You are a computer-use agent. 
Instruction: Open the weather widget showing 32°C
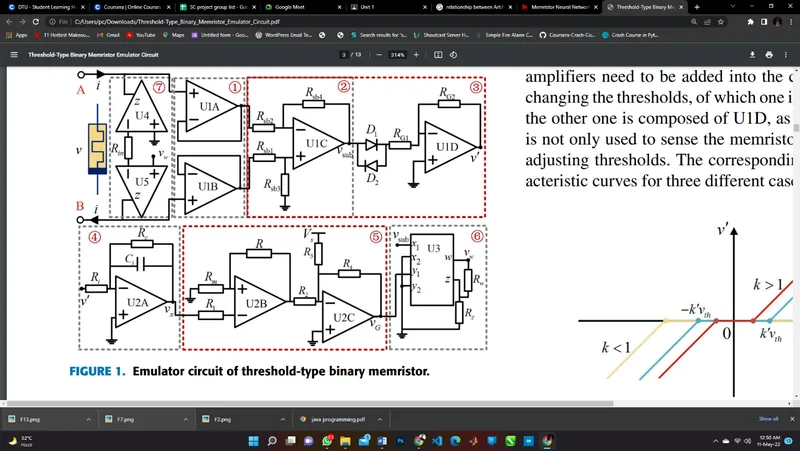pos(21,441)
